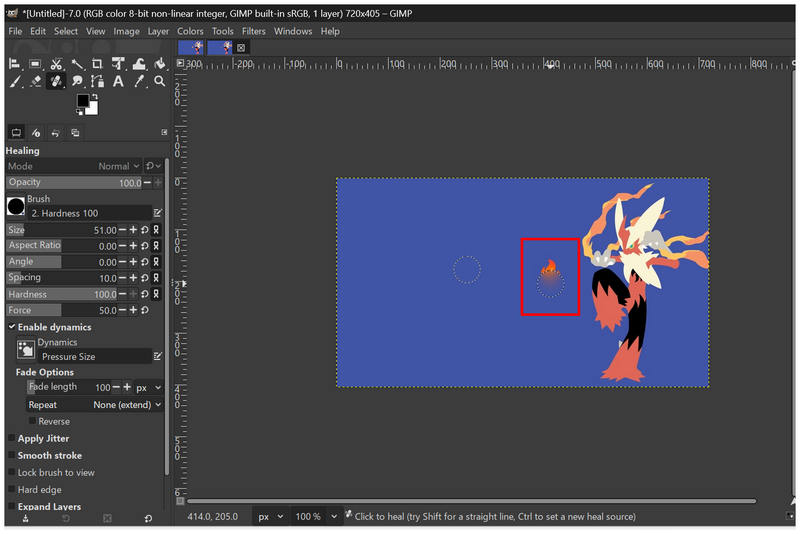
Task: Reset colors to default black and white
Action: tap(79, 111)
